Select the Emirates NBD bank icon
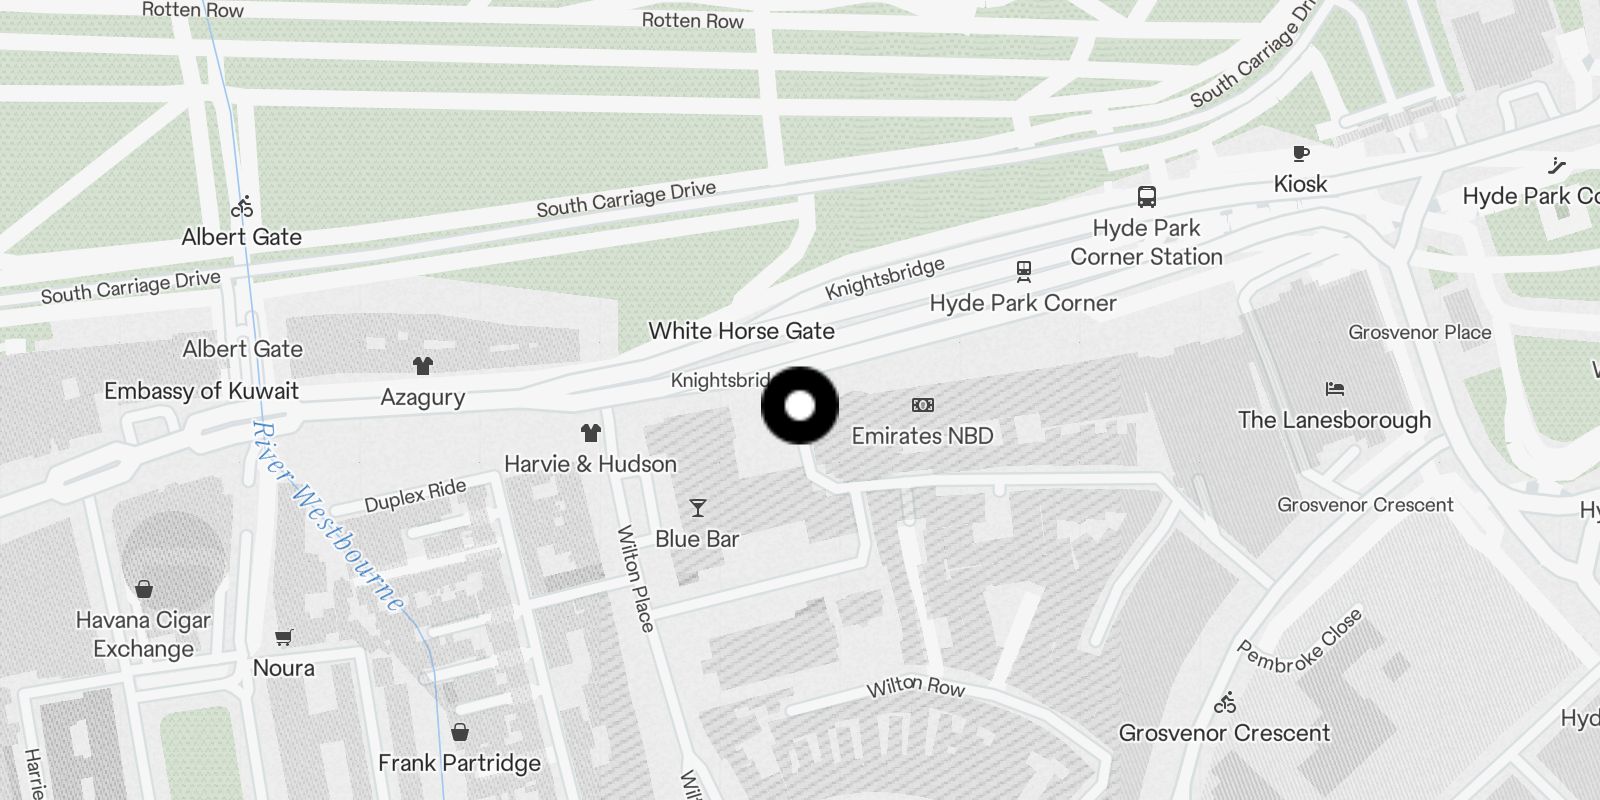This screenshot has height=800, width=1600. pos(923,405)
